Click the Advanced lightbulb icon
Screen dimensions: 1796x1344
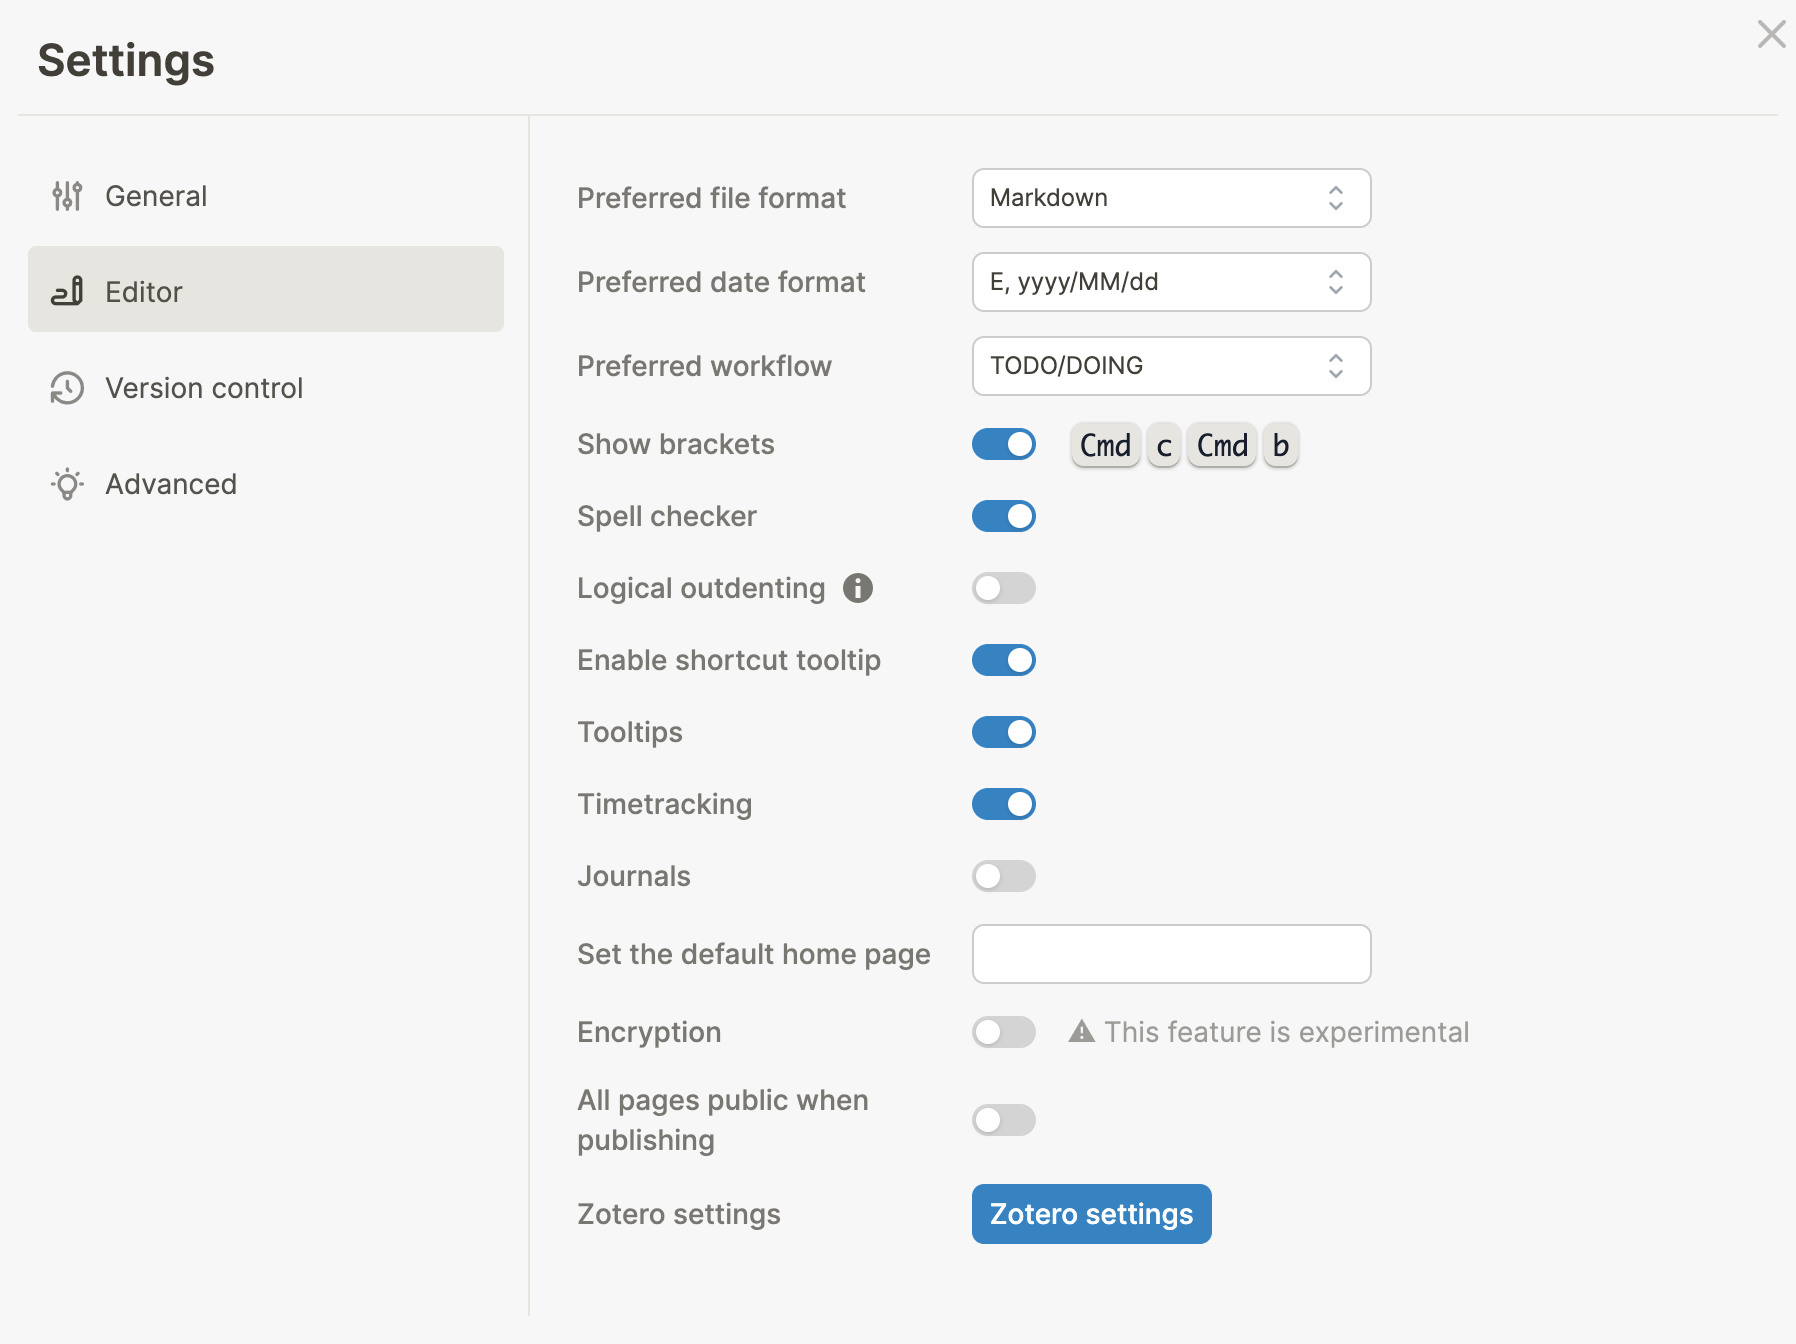coord(66,484)
